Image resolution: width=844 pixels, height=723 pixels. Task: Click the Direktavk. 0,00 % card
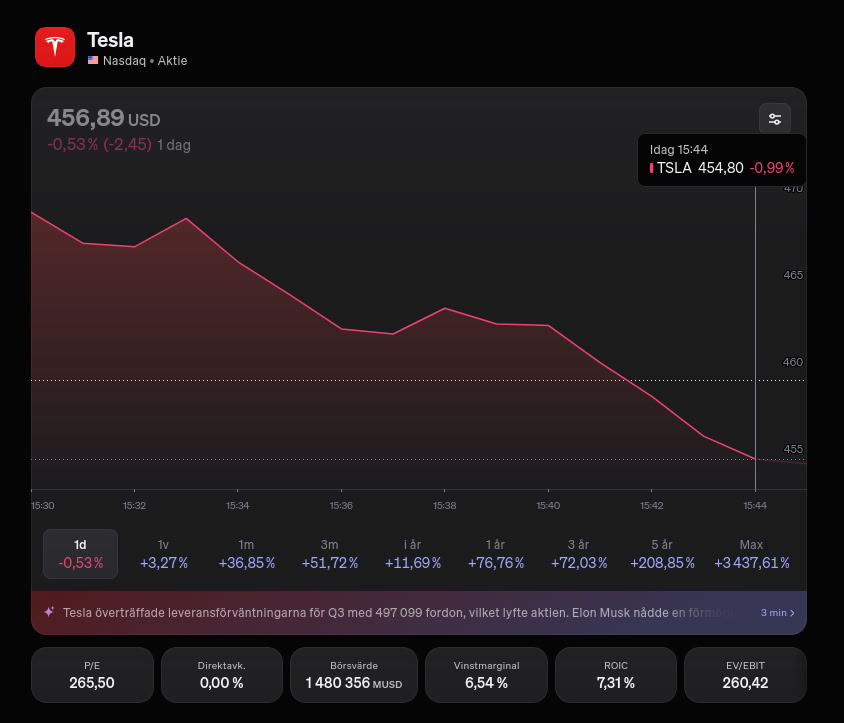click(221, 675)
